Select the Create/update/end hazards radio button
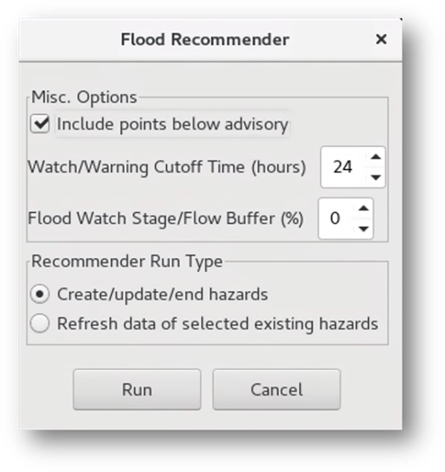The height and width of the screenshot is (472, 445). pos(40,294)
